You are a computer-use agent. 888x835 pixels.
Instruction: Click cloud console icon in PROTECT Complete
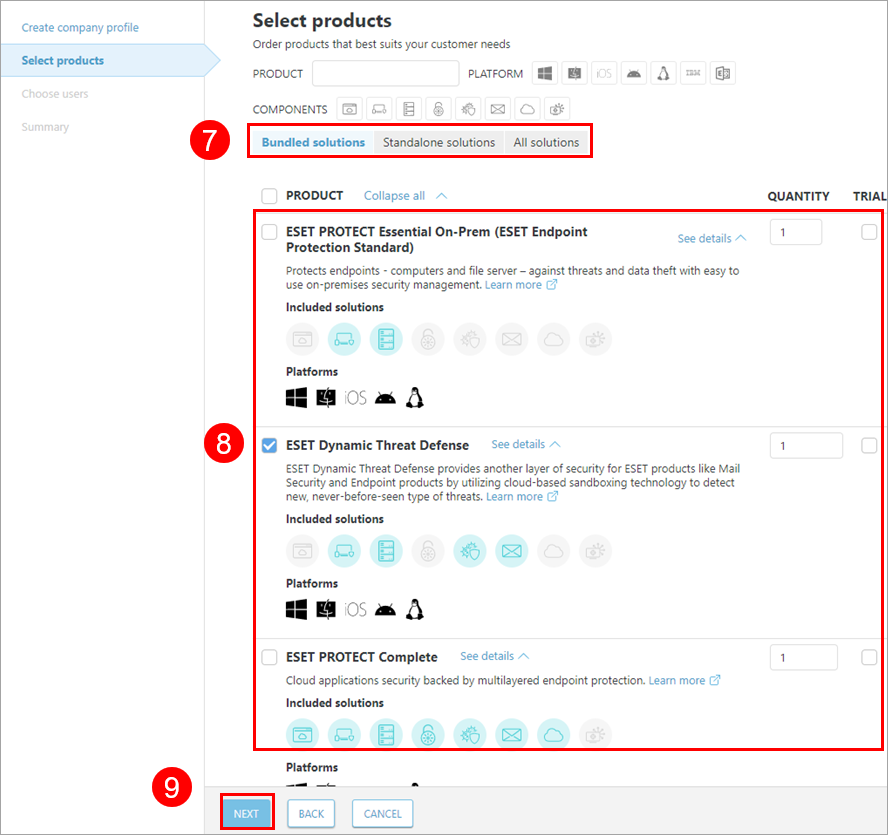coord(302,735)
